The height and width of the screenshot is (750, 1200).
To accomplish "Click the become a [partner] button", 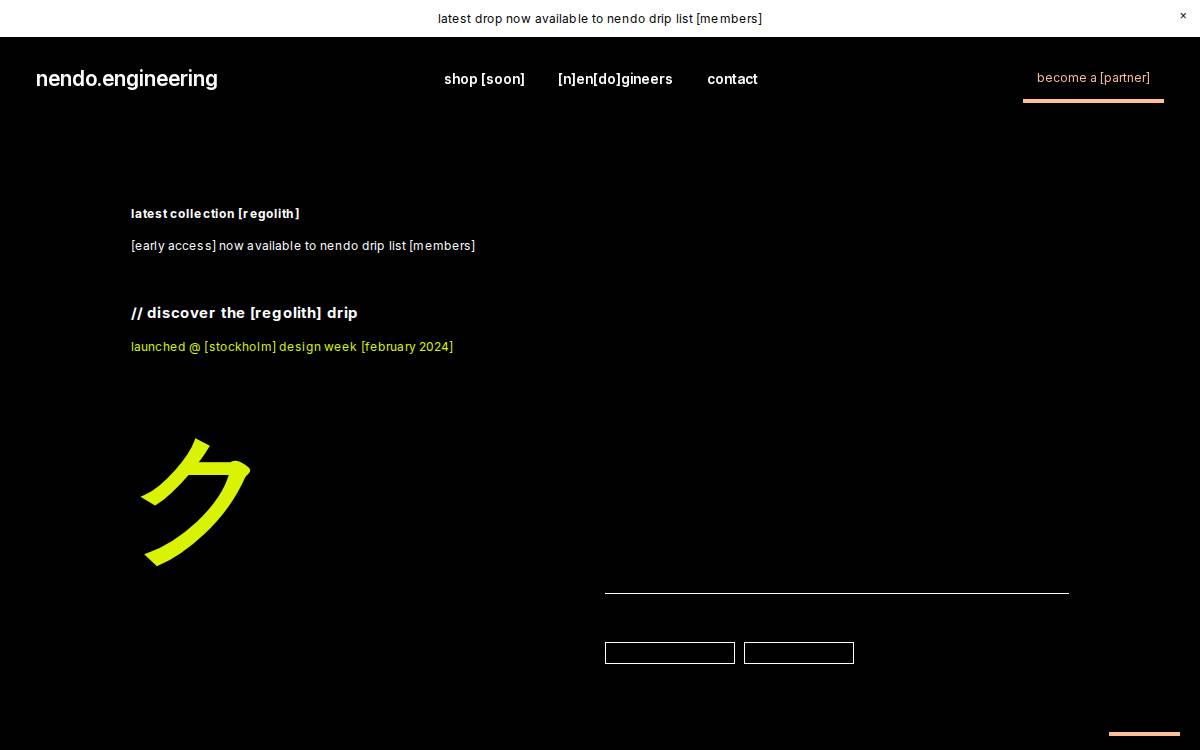I will click(1093, 79).
